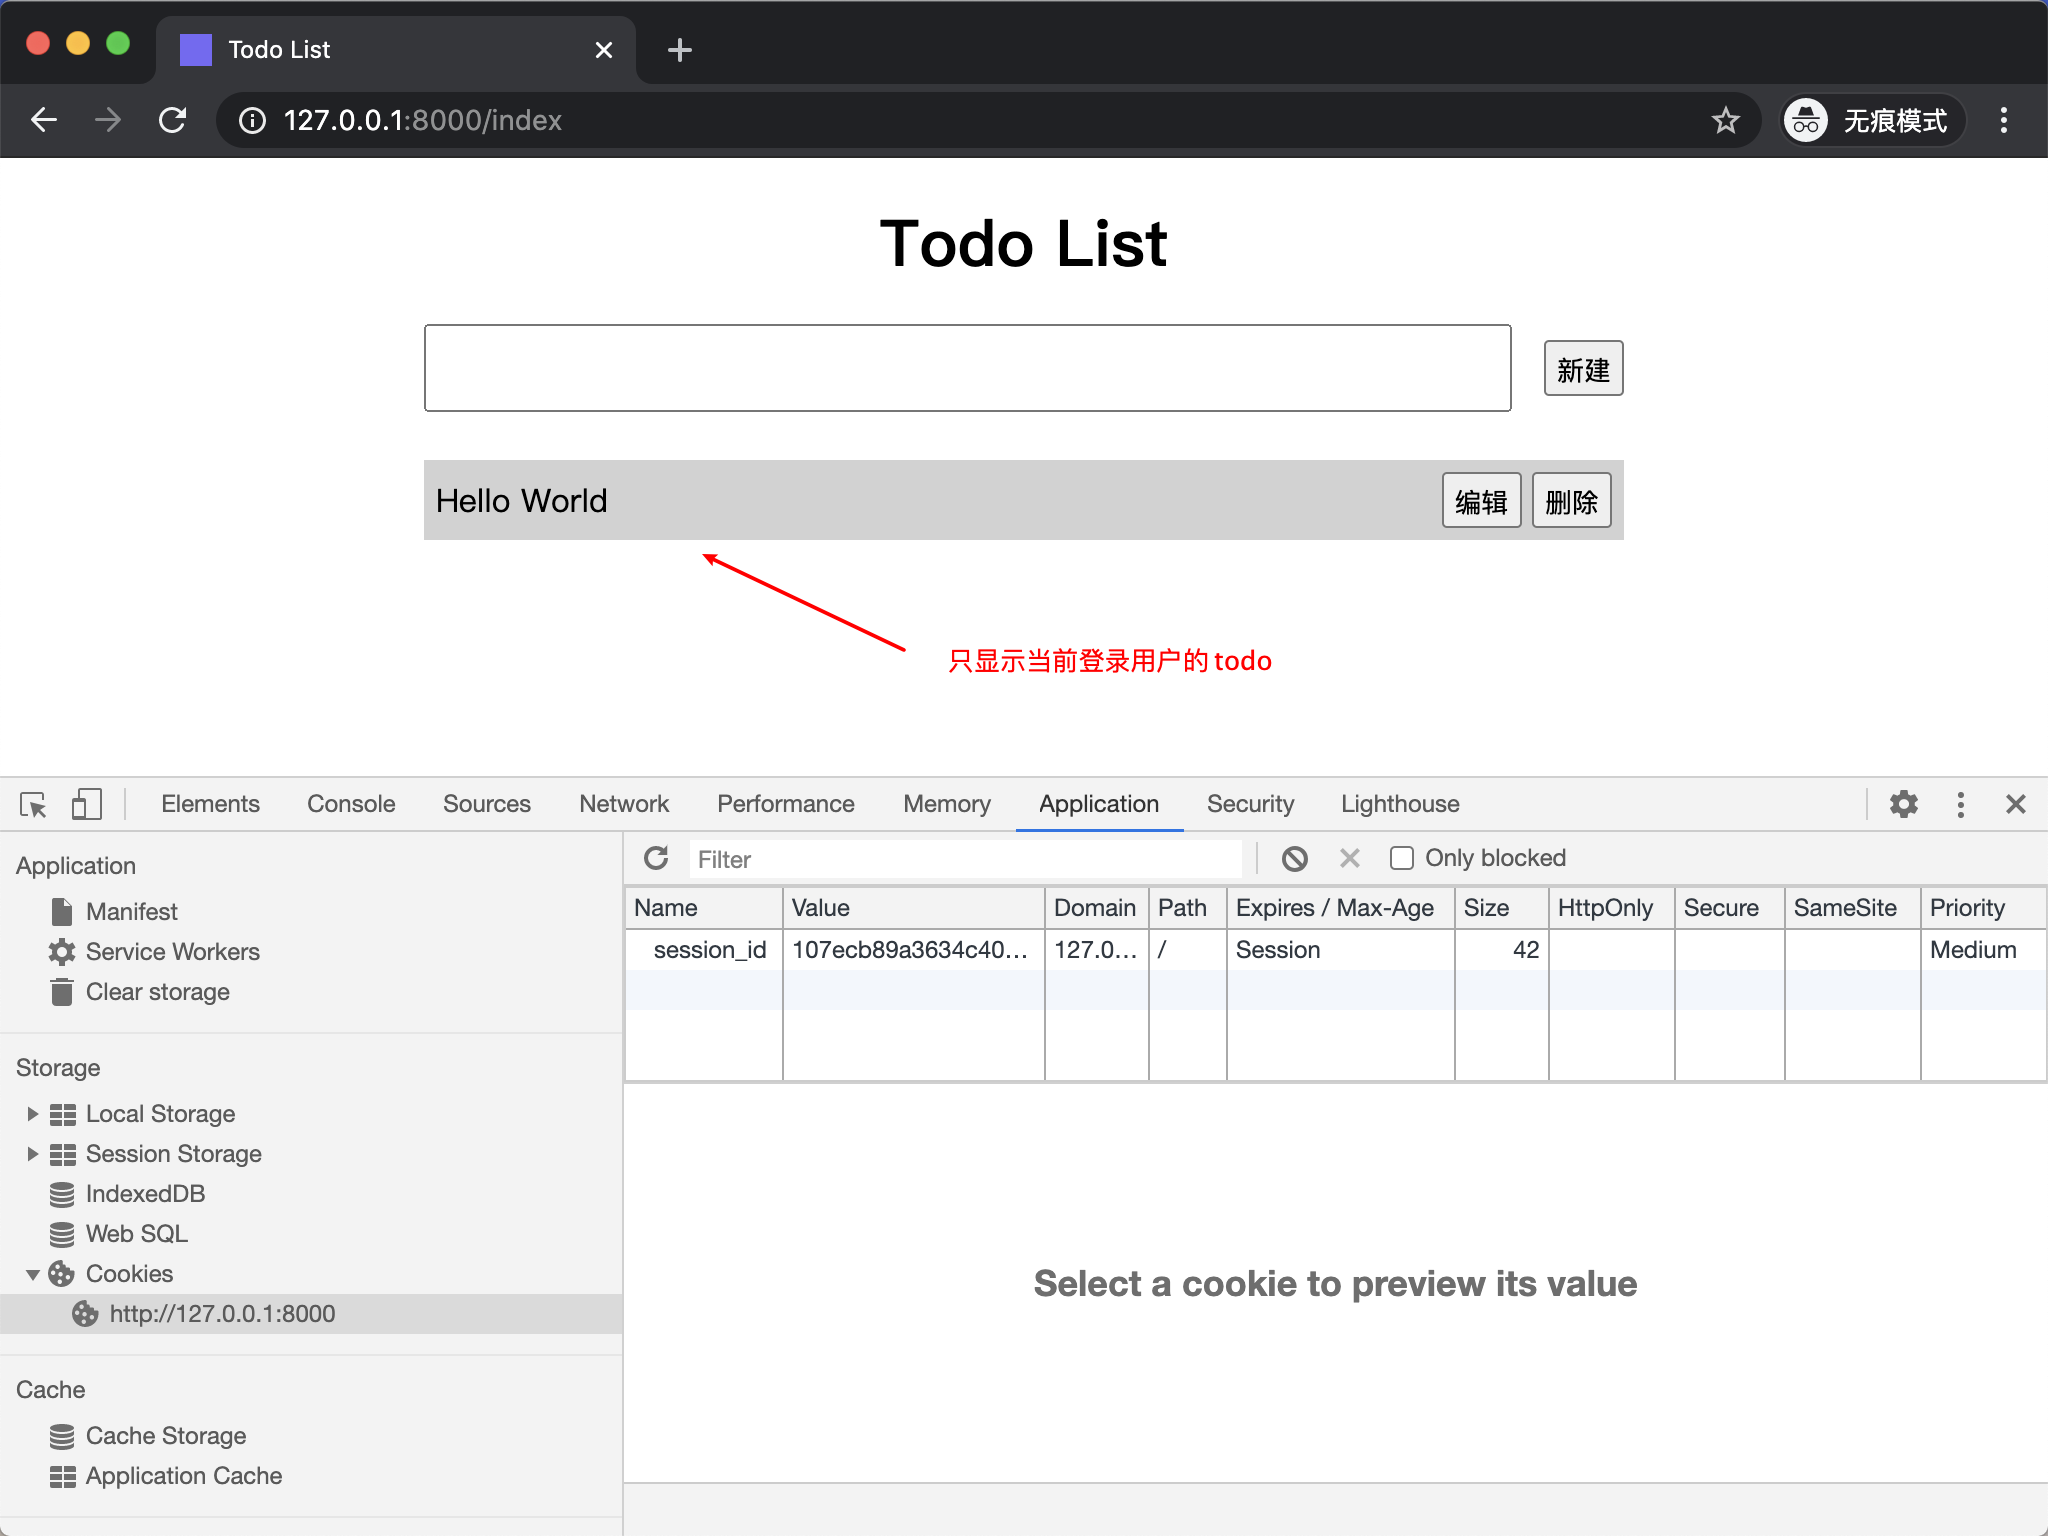Click the inspect element cursor icon

32,803
